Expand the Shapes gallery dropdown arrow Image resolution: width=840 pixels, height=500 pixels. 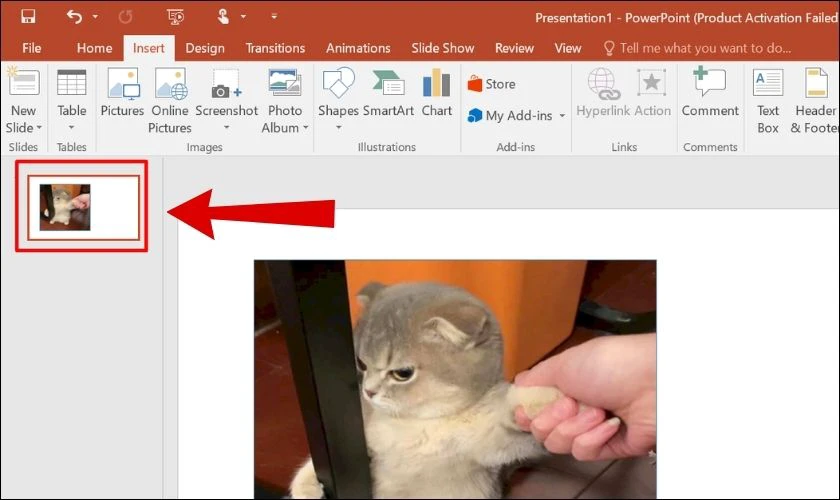coord(339,128)
